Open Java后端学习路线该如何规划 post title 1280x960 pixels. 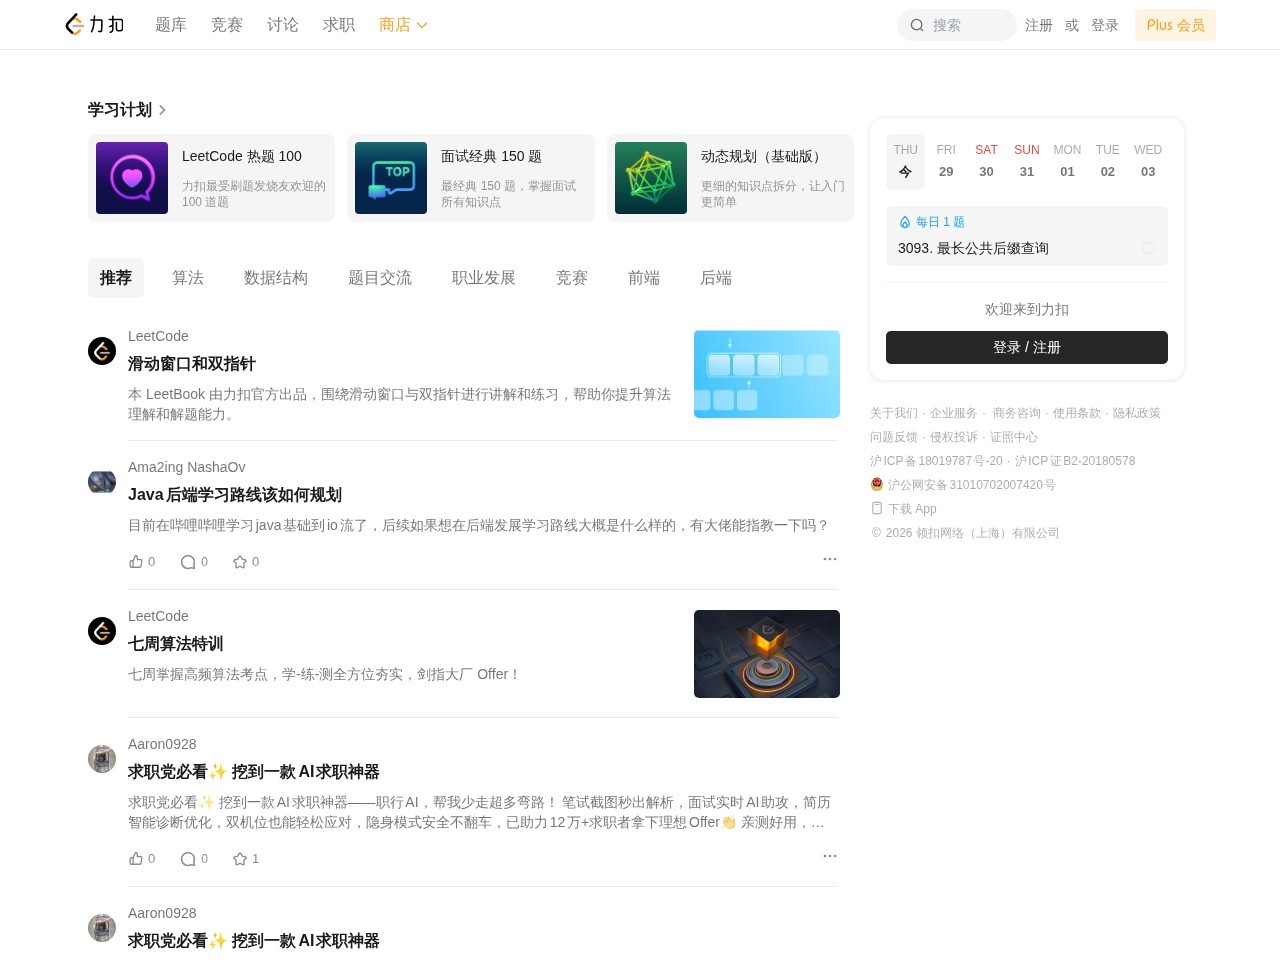pos(235,495)
